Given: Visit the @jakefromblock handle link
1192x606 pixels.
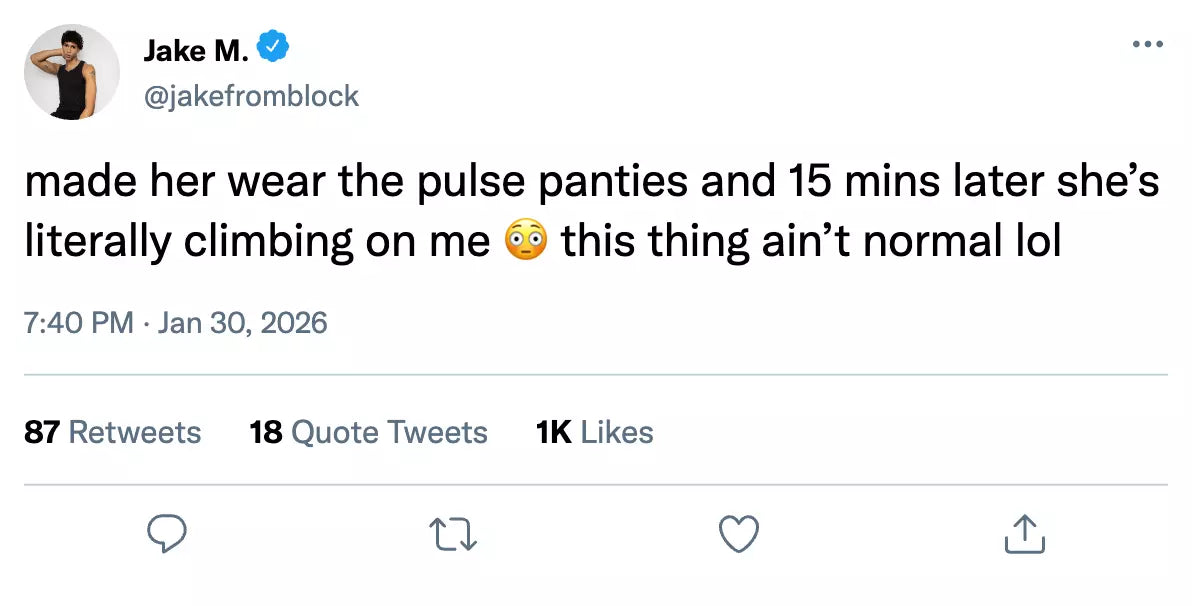Looking at the screenshot, I should click(x=251, y=96).
